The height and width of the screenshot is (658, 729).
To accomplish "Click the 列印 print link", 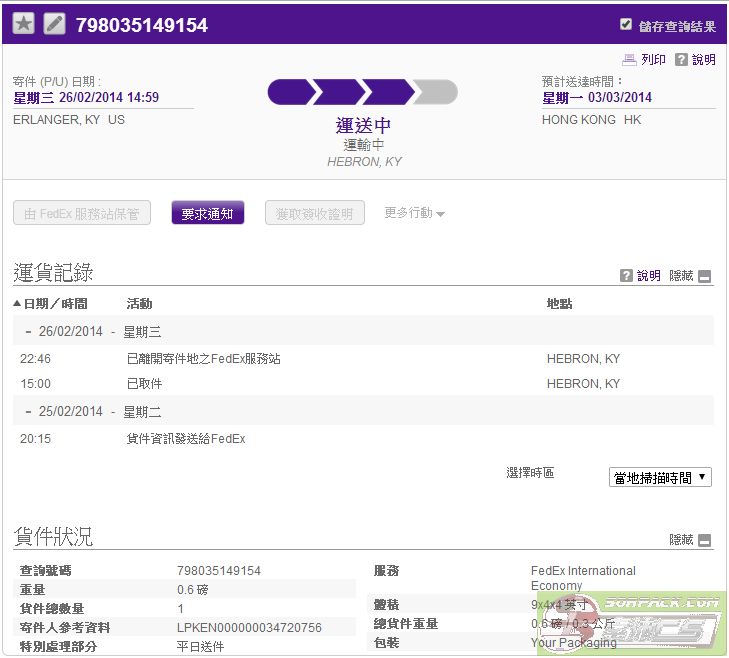I will pyautogui.click(x=653, y=60).
